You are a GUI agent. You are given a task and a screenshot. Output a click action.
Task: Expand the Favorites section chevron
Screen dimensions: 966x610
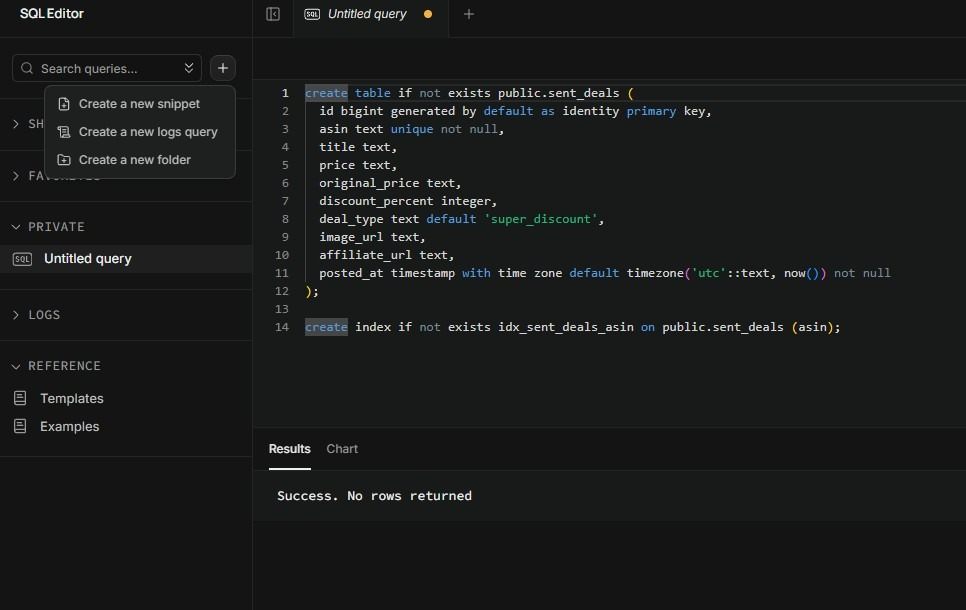click(x=16, y=176)
